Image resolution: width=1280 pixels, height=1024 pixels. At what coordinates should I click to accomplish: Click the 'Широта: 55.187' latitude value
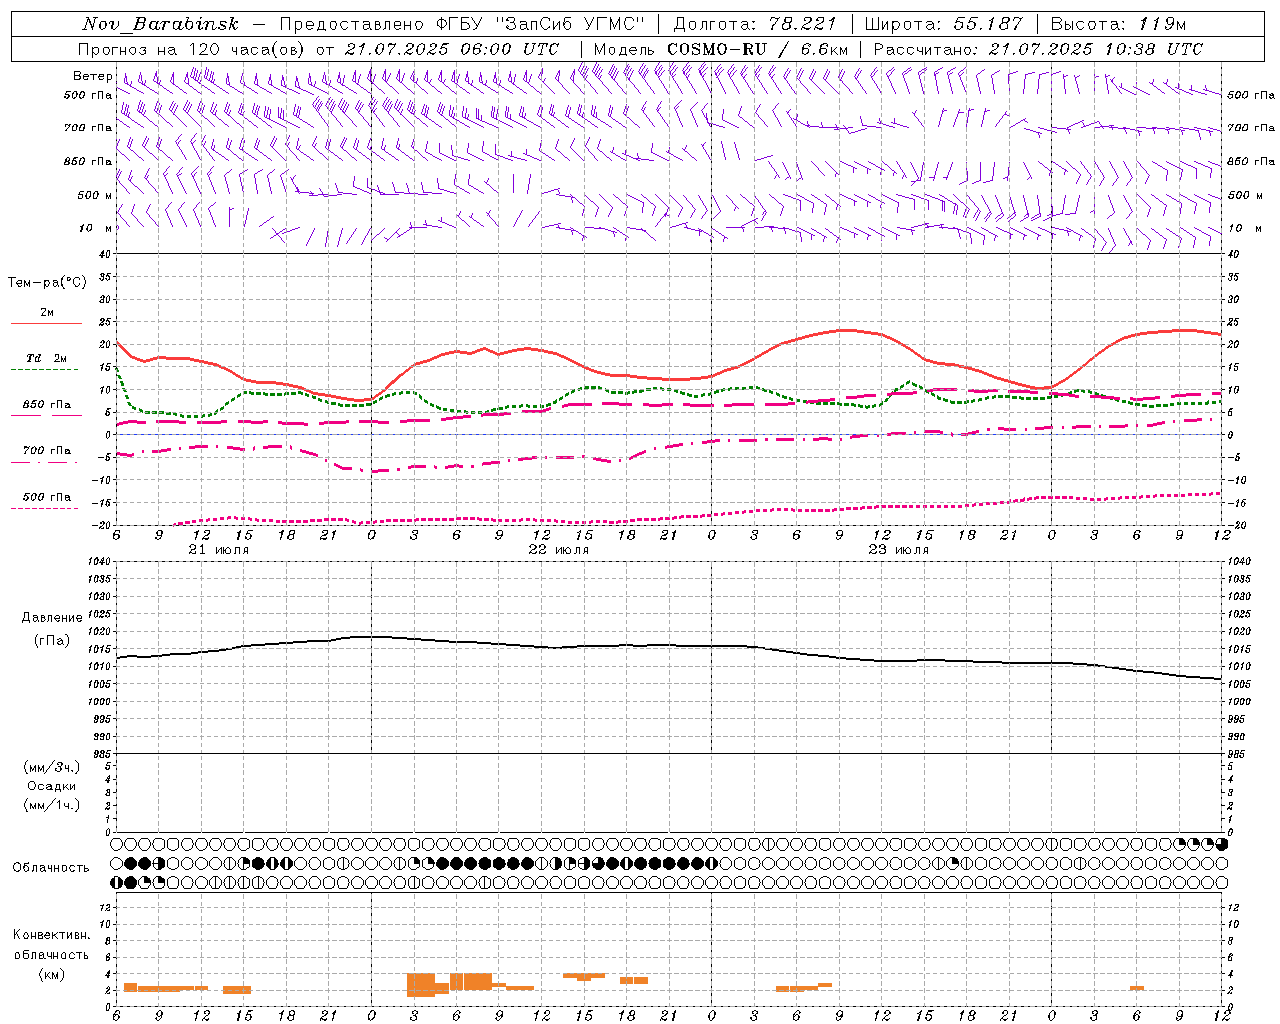[943, 24]
